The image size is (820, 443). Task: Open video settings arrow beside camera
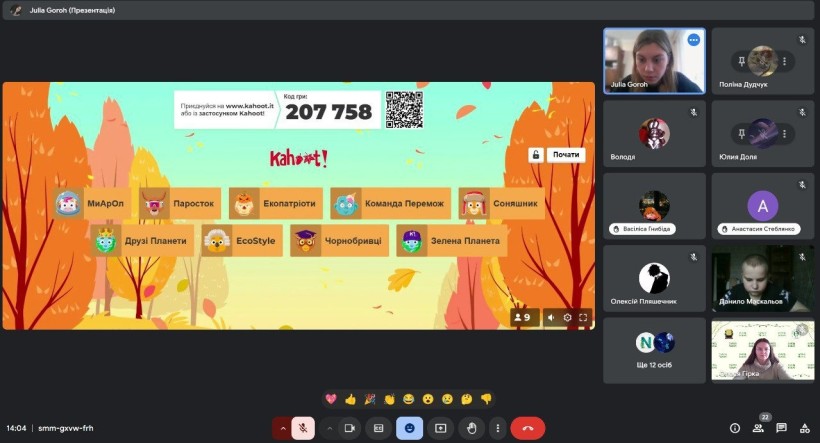click(x=329, y=428)
